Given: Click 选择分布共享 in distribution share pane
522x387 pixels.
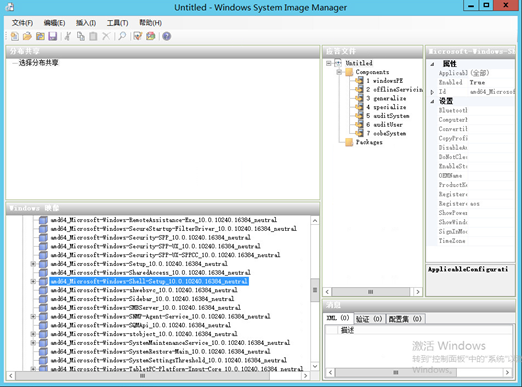Looking at the screenshot, I should coord(38,63).
